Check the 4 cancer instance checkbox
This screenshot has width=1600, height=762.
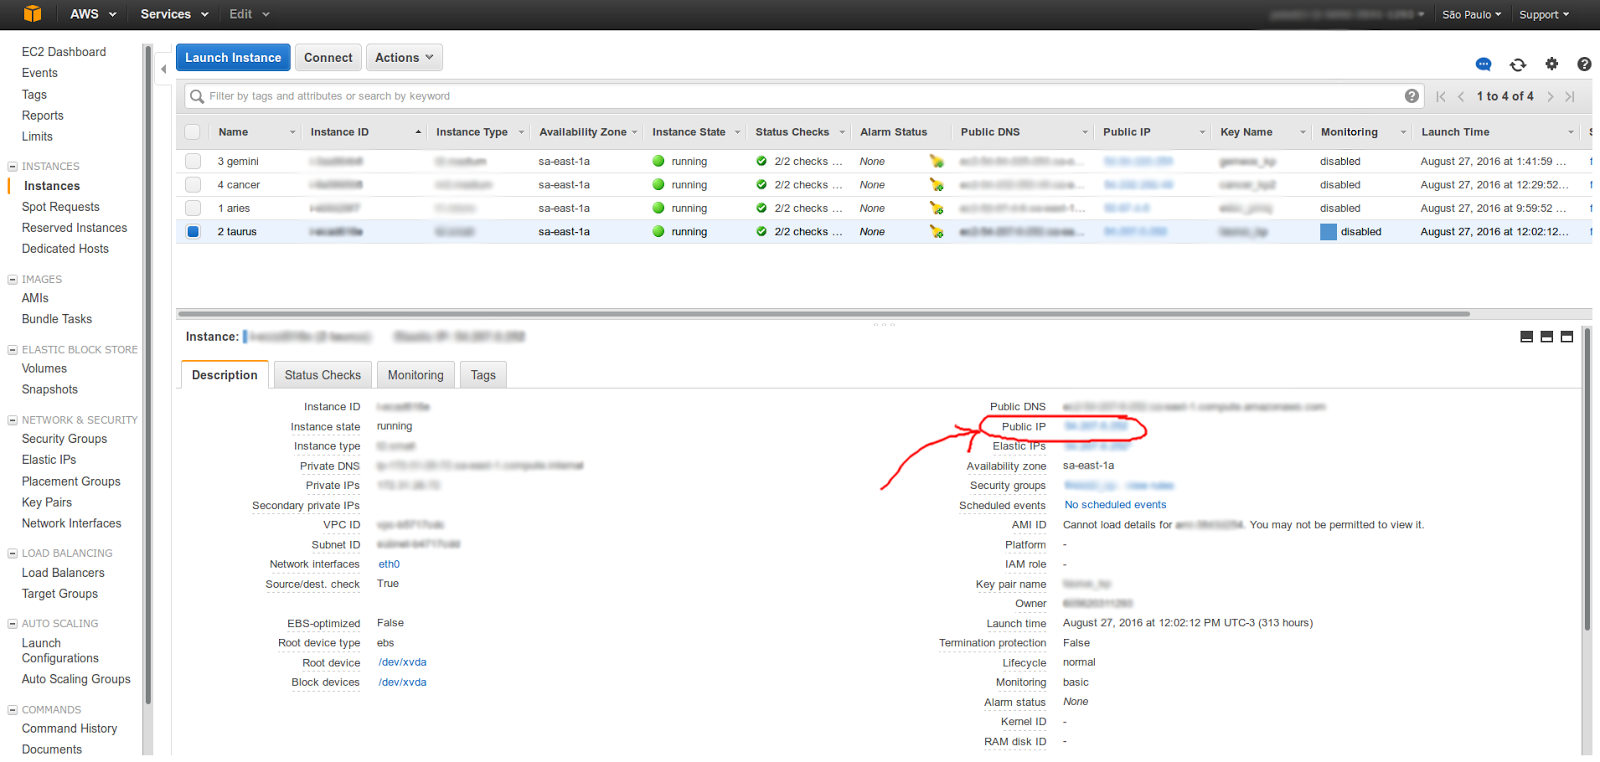click(193, 185)
